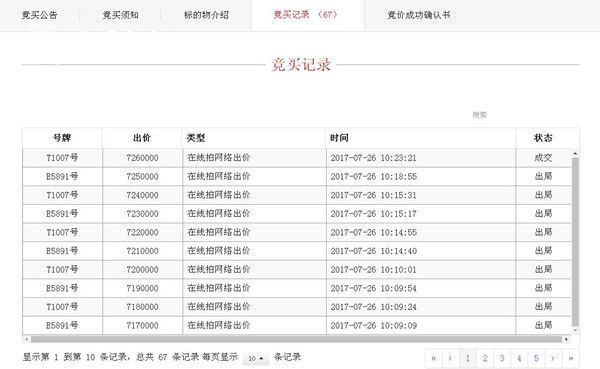Sort by 类型 column header
Screen dimensions: 600x369
point(254,138)
